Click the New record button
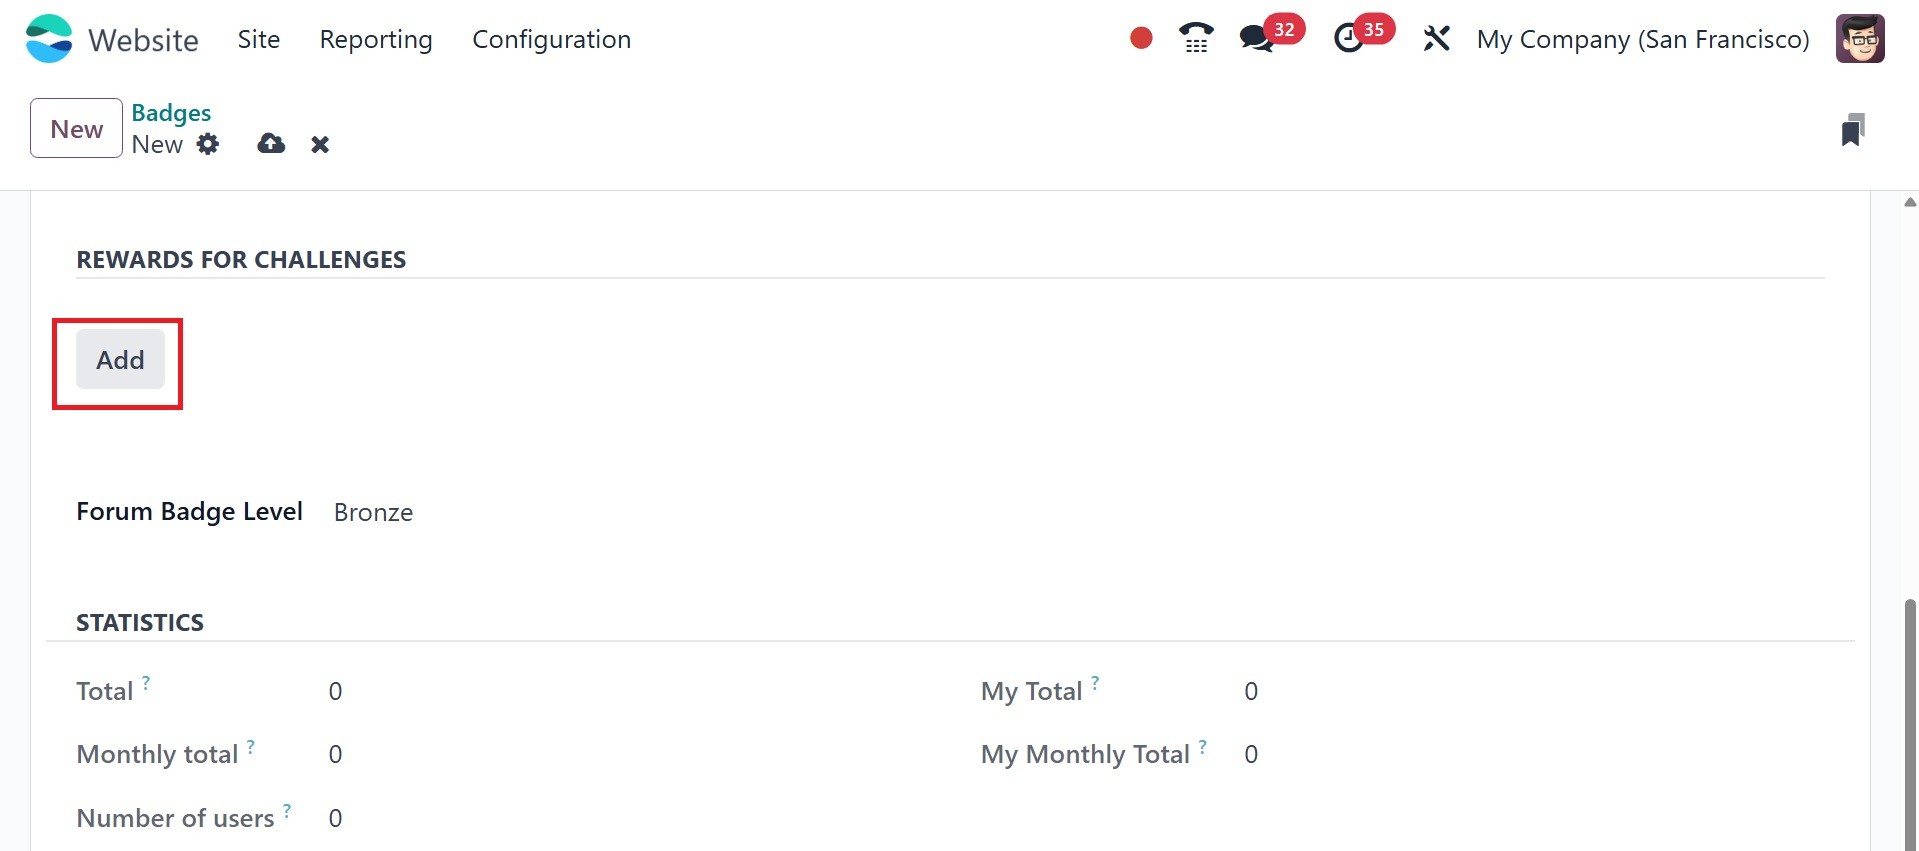1919x851 pixels. point(76,129)
